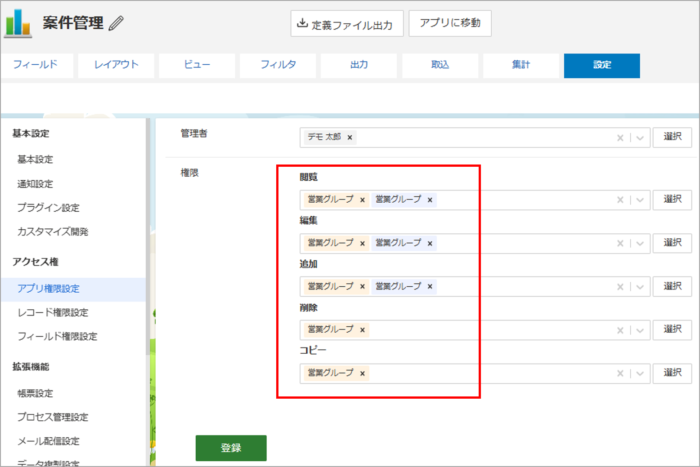Click 選択 button for the 編集 row

672,243
